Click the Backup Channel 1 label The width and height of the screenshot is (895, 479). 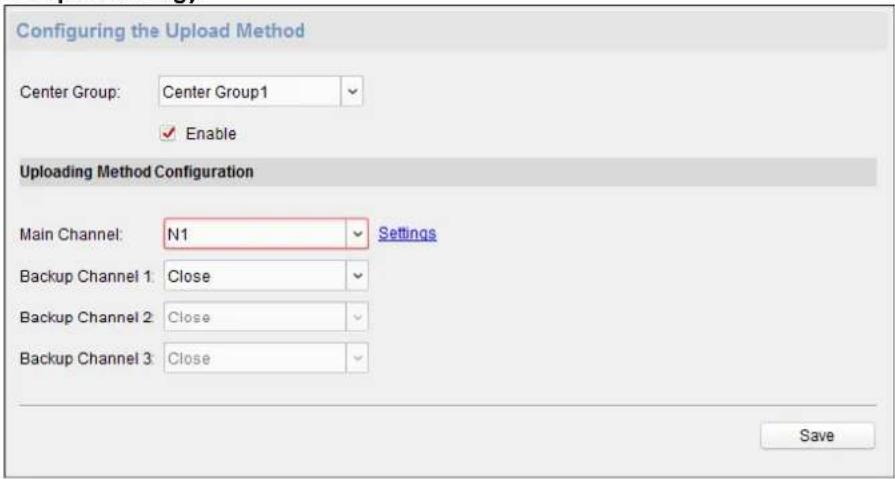pyautogui.click(x=87, y=276)
